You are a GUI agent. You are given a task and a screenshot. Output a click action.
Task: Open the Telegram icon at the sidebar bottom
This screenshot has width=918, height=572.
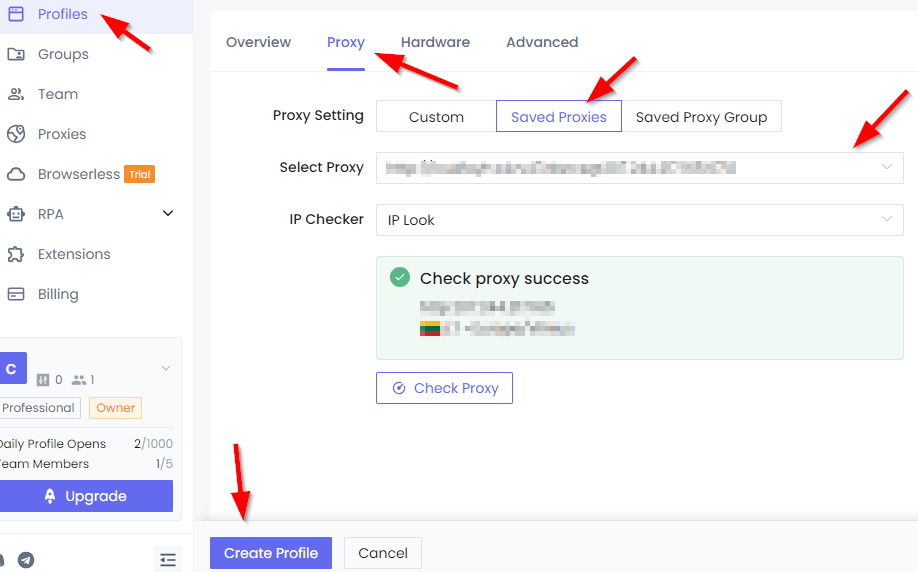click(x=26, y=560)
